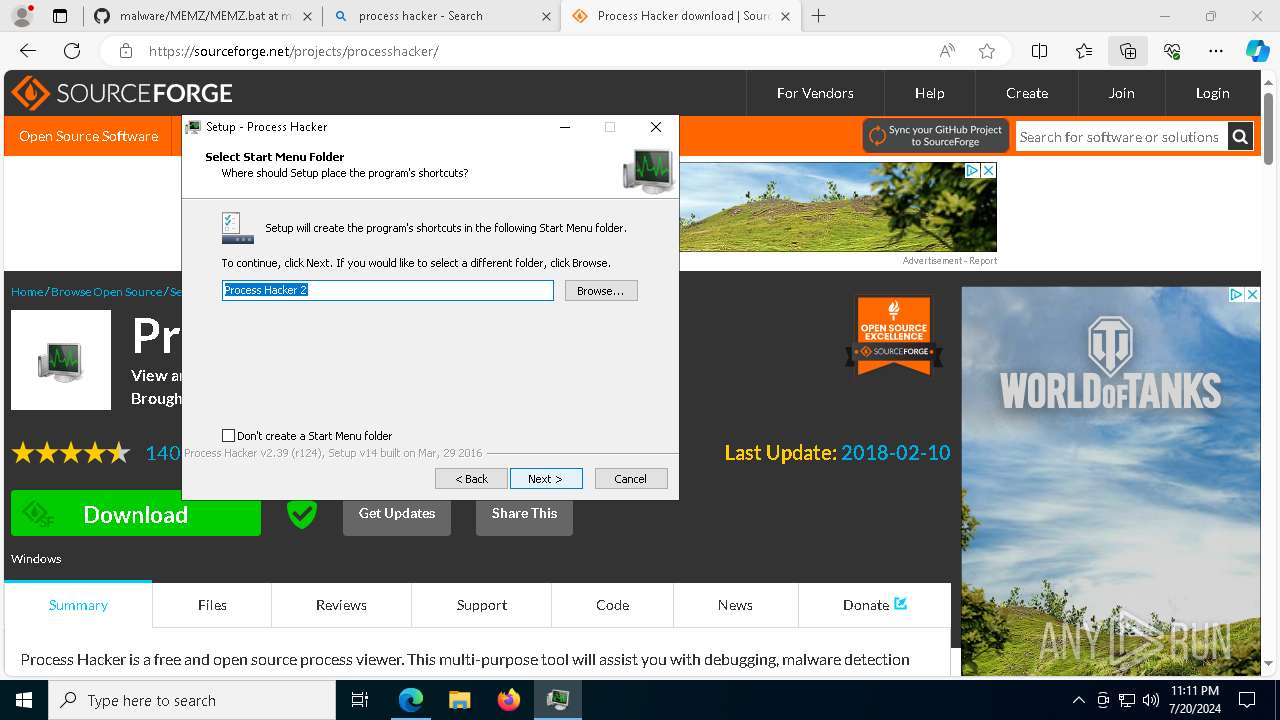This screenshot has width=1280, height=720.
Task: Show hidden system tray icons
Action: pos(1078,700)
